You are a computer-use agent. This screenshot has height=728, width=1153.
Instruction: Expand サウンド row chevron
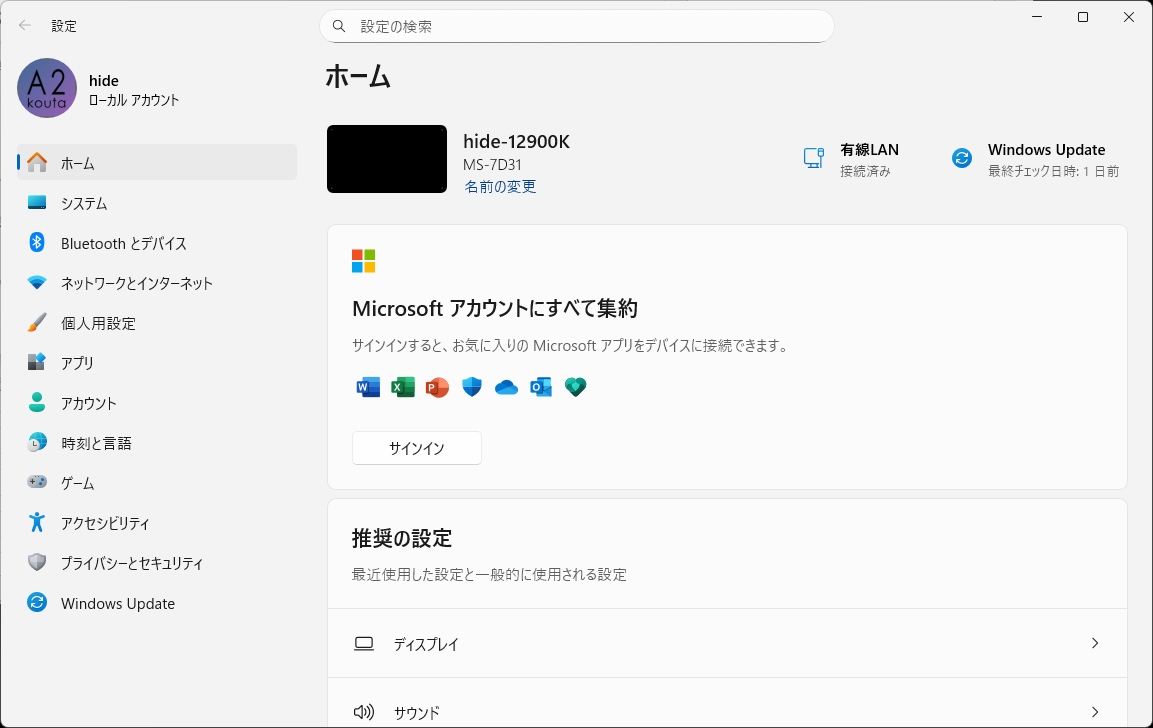tap(1095, 712)
